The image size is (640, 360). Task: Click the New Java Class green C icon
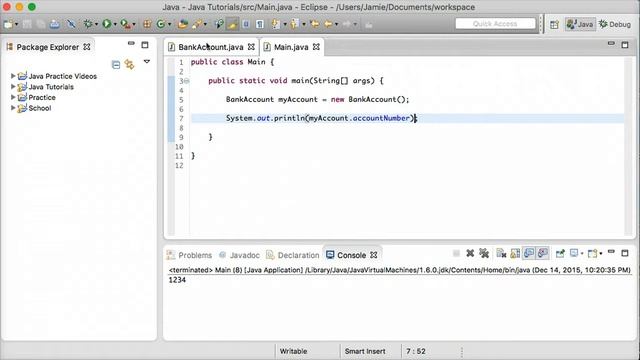[161, 24]
